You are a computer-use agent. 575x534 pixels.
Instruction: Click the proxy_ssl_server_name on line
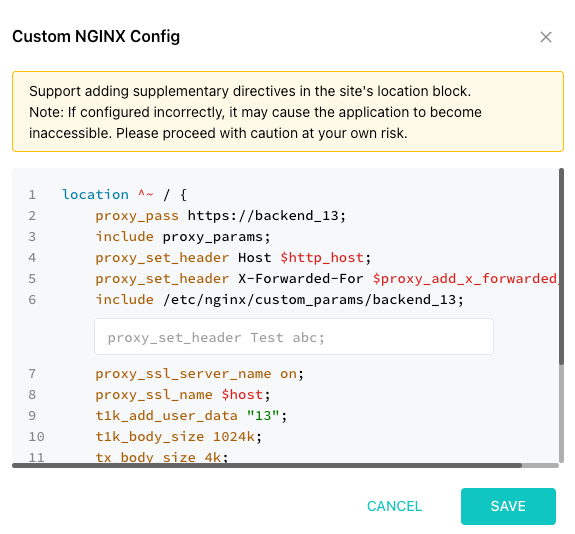click(x=199, y=374)
